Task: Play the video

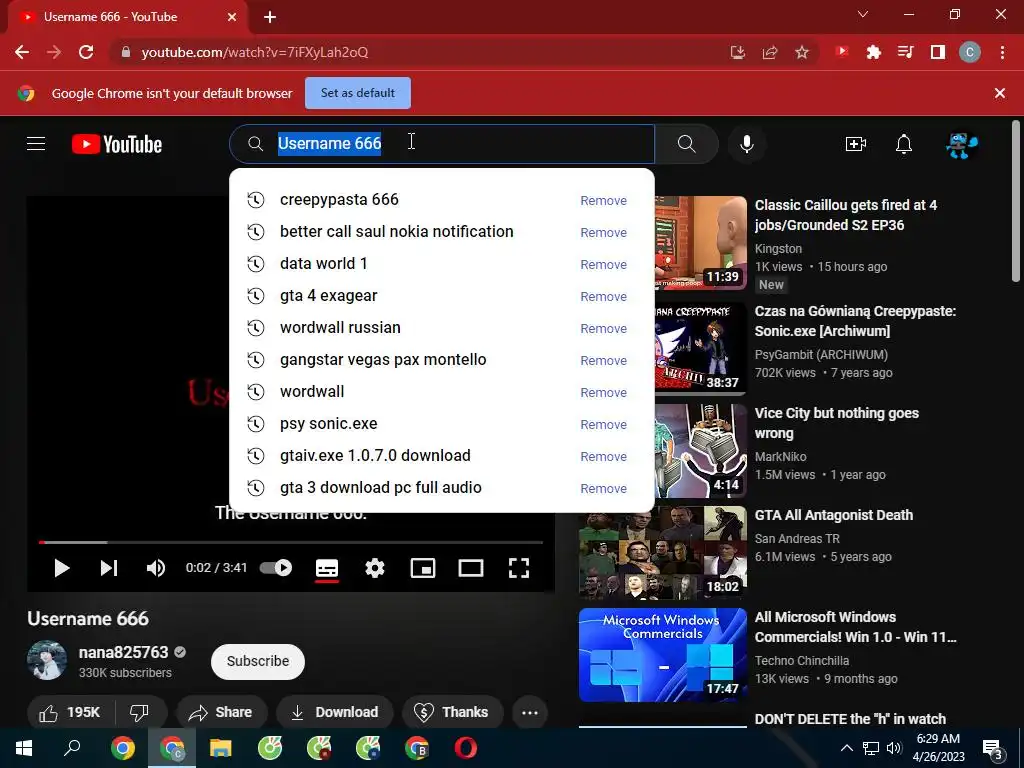Action: (61, 568)
